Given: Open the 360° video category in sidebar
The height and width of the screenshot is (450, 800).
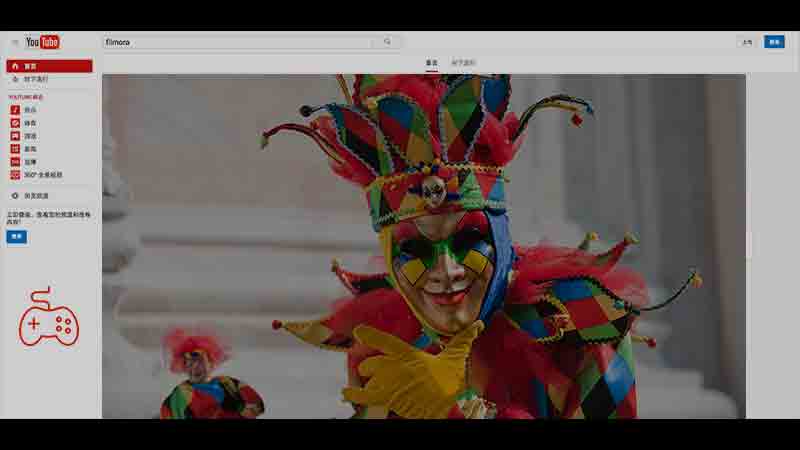Looking at the screenshot, I should point(37,175).
